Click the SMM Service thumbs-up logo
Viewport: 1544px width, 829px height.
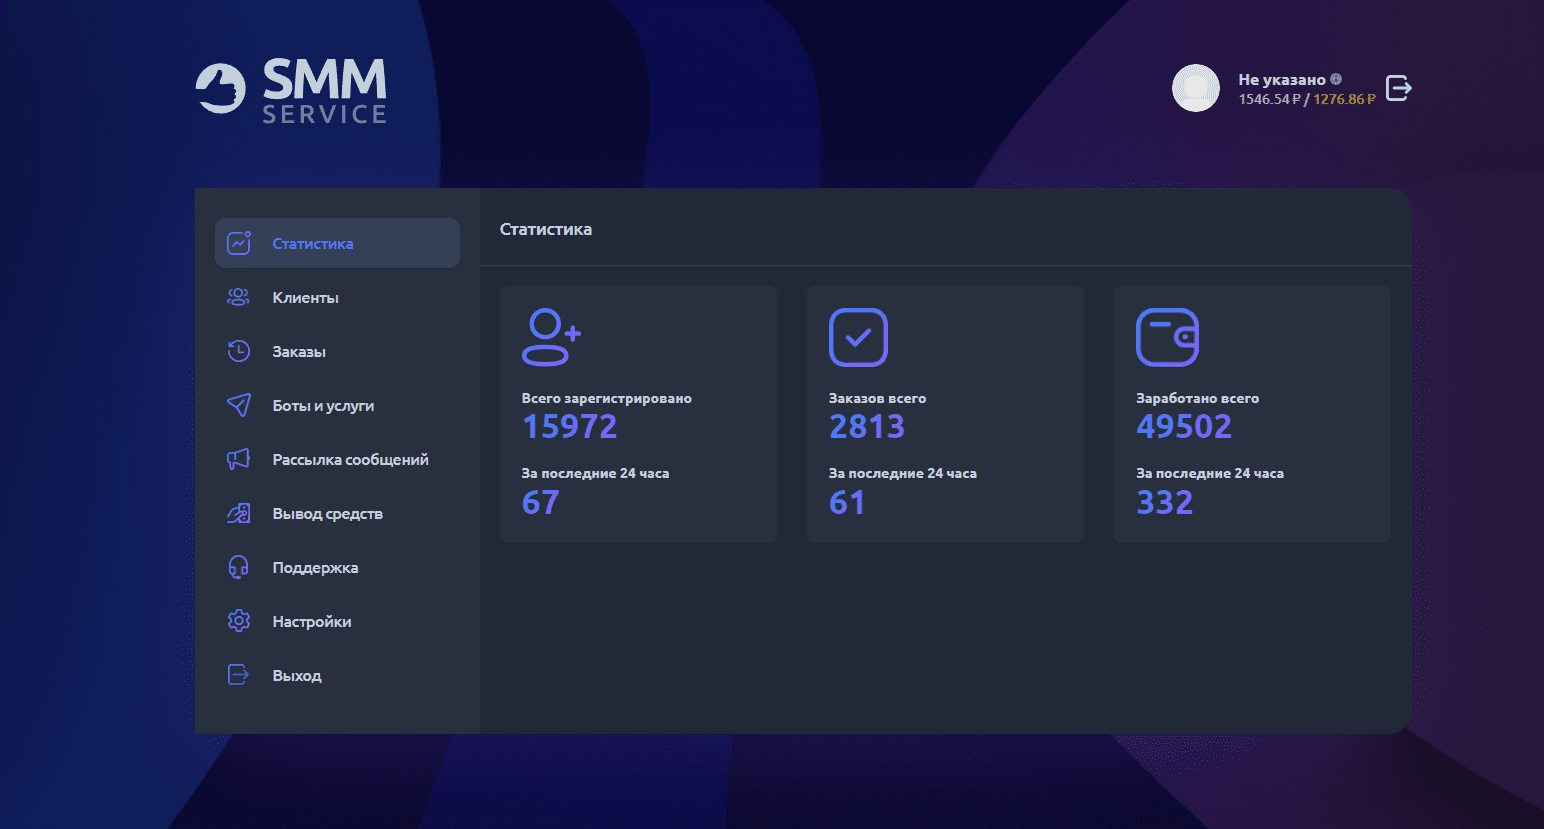(221, 89)
